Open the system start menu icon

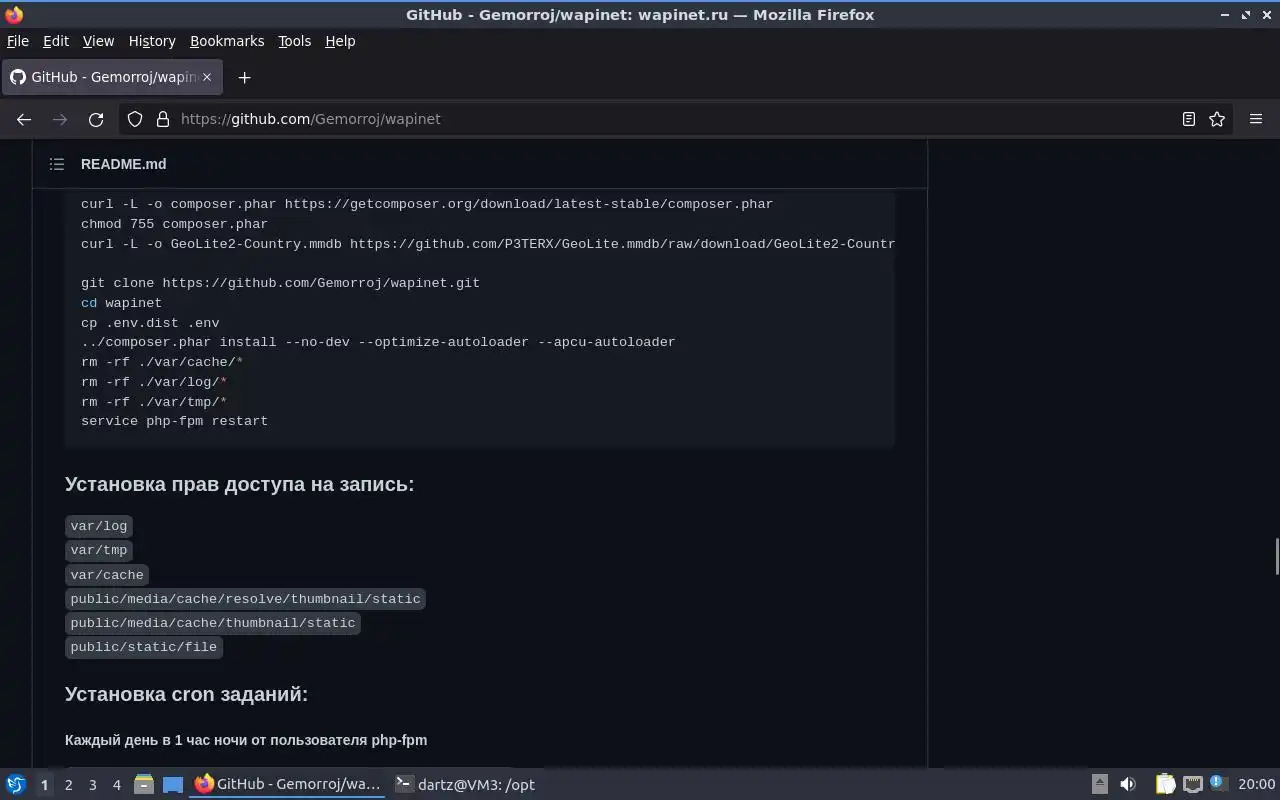[x=15, y=785]
